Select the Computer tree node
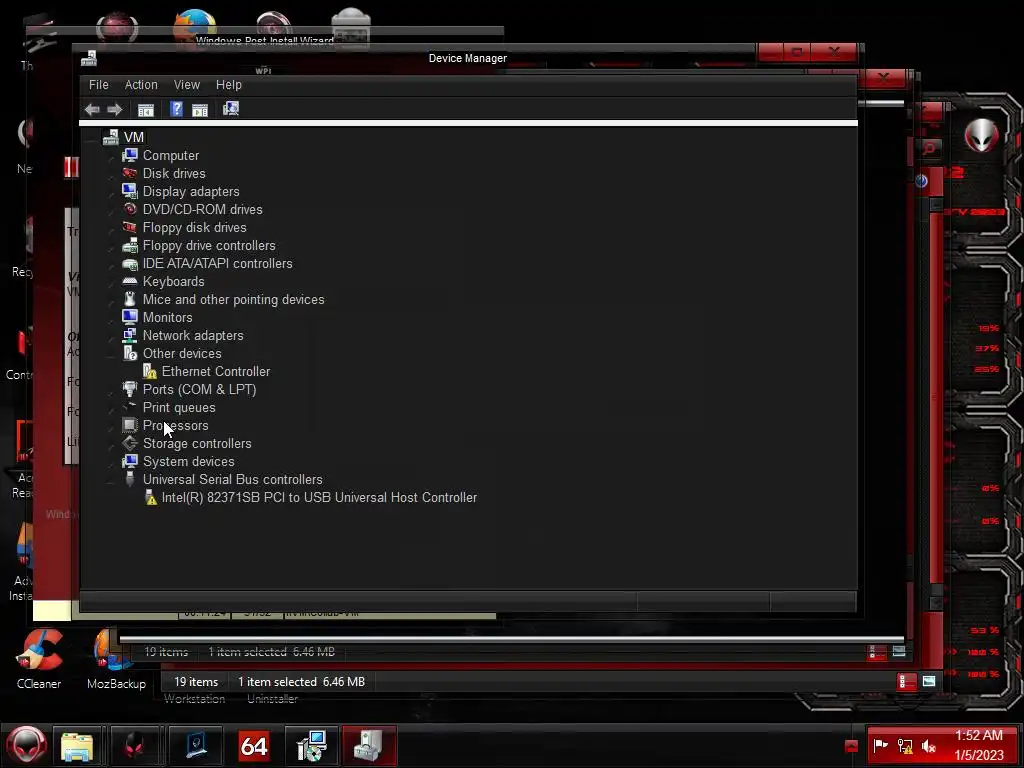This screenshot has width=1024, height=768. click(x=171, y=155)
